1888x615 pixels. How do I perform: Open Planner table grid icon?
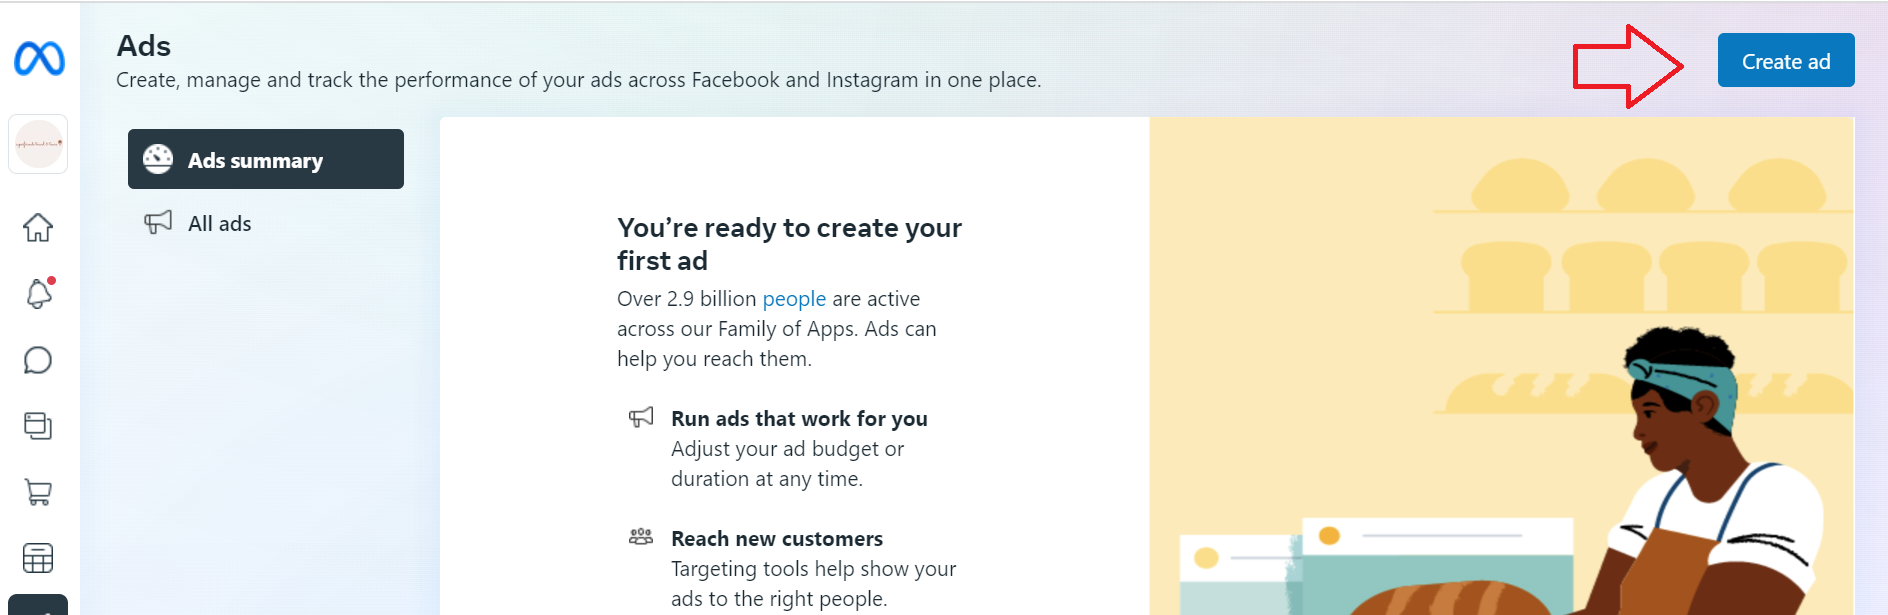click(38, 558)
